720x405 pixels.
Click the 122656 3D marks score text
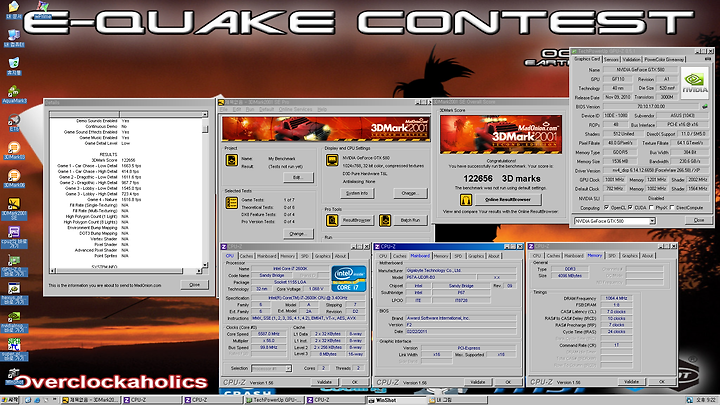click(x=501, y=179)
